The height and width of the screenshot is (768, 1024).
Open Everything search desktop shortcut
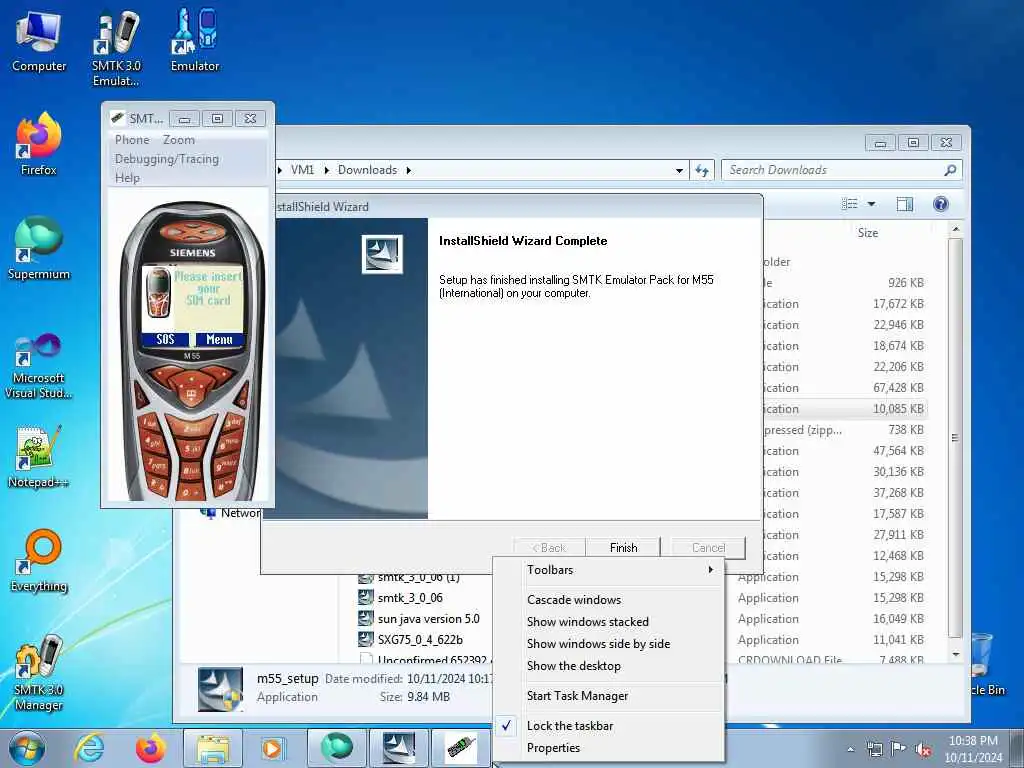pos(39,560)
